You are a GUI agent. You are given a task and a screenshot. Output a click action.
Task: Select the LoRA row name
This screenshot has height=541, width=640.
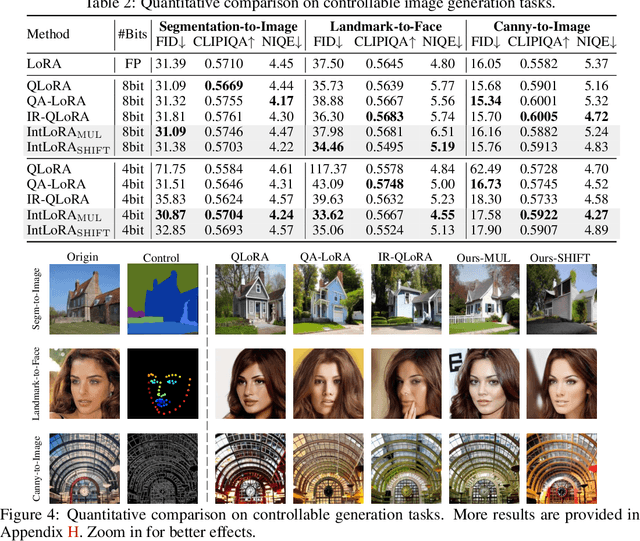[x=44, y=64]
